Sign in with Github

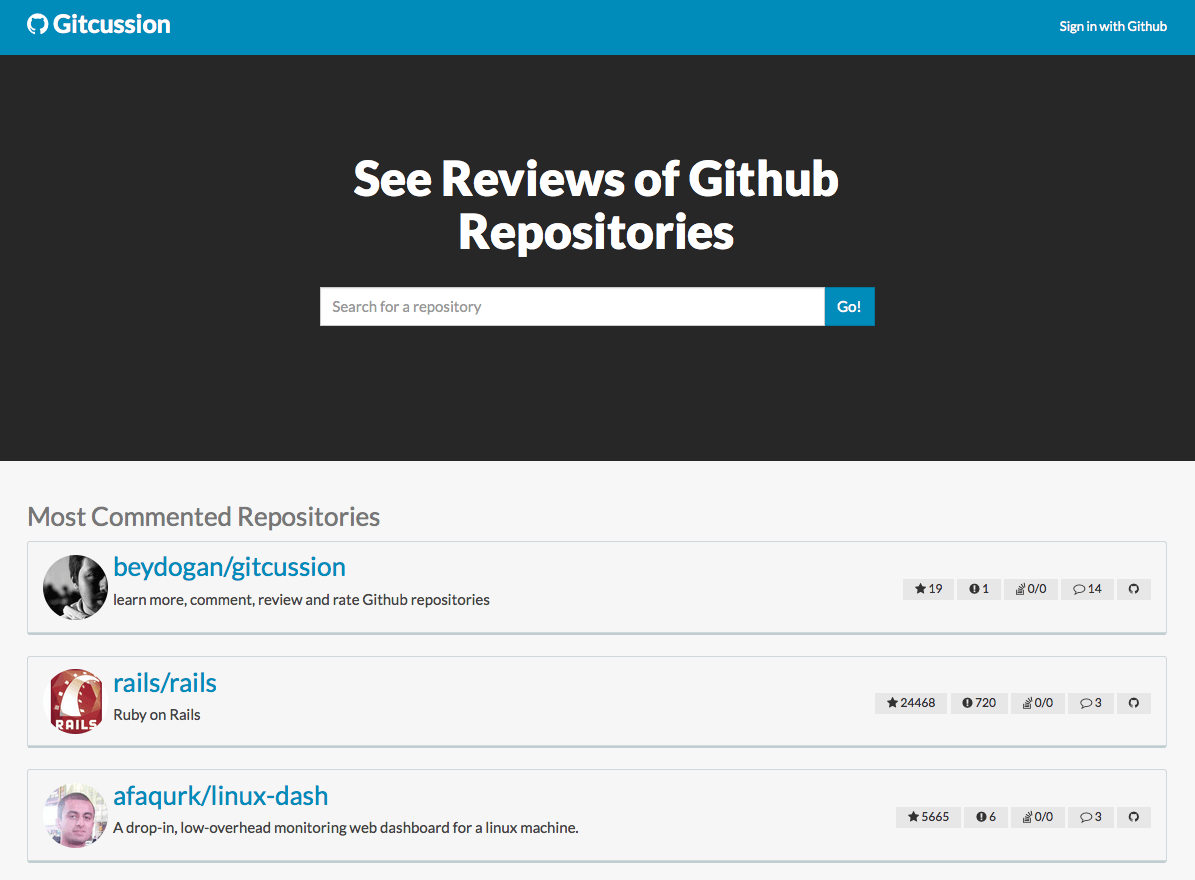1113,27
